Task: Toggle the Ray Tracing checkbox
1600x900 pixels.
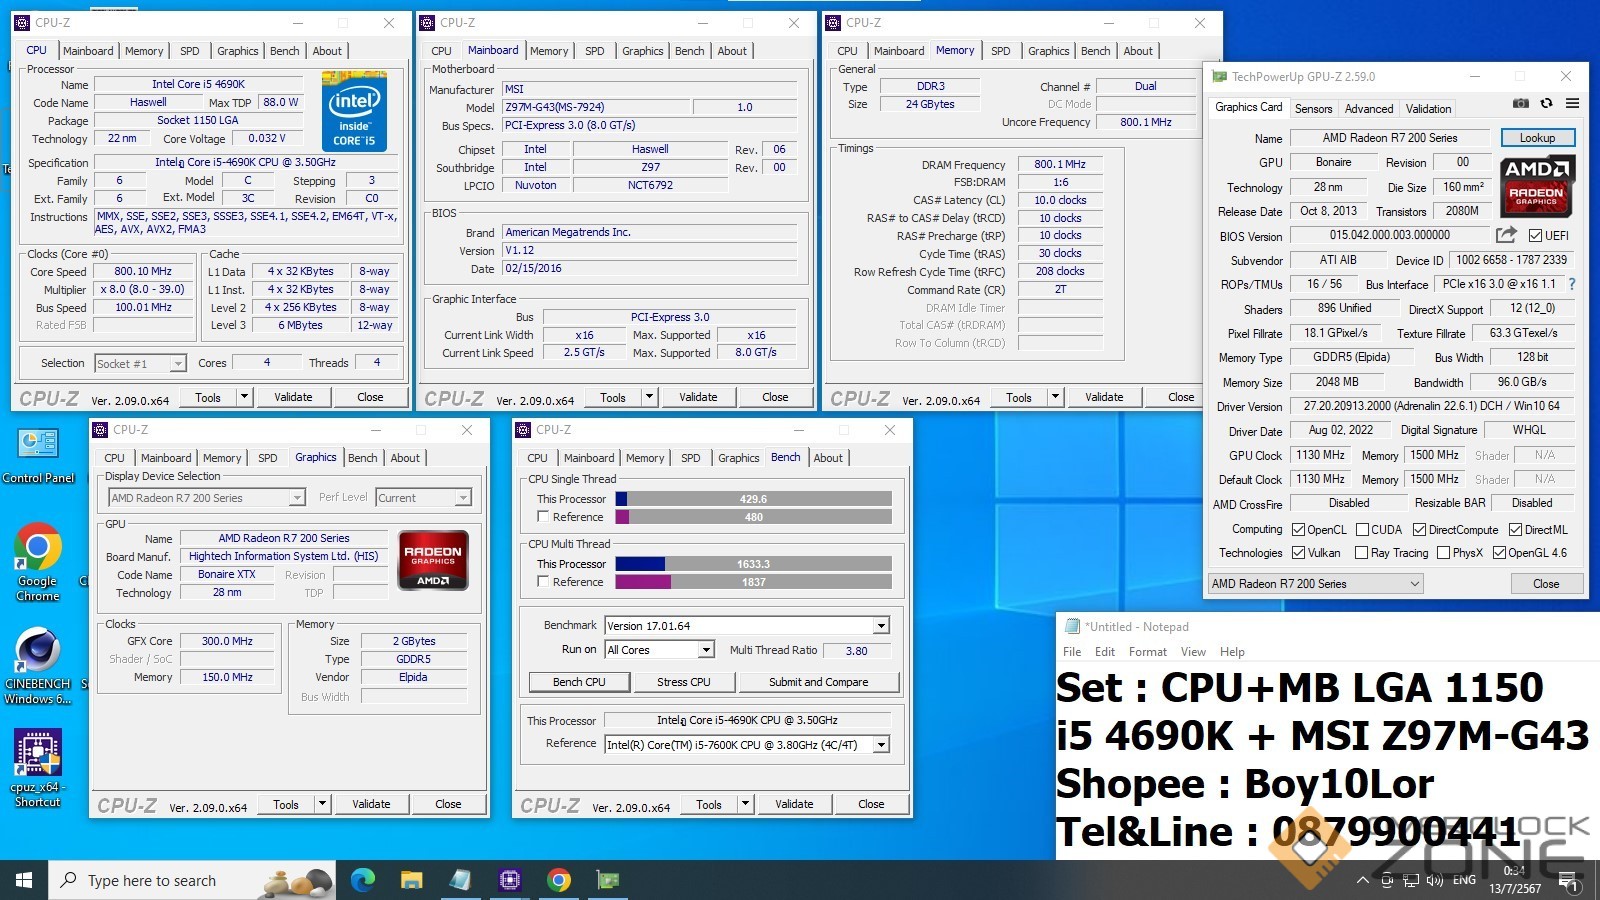Action: click(x=1361, y=553)
